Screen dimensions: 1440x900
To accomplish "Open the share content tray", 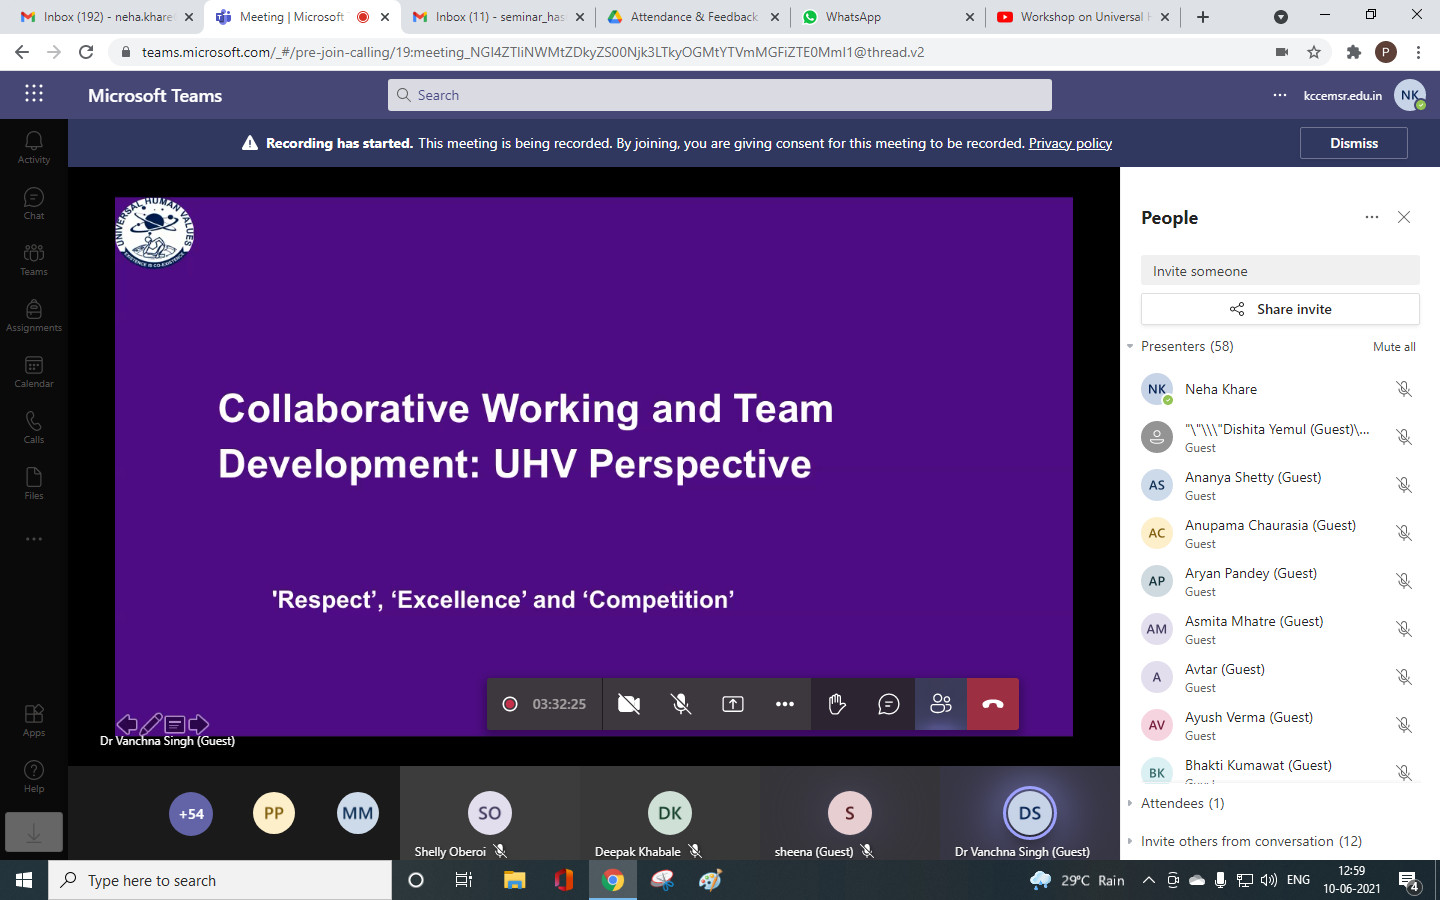I will [x=733, y=704].
